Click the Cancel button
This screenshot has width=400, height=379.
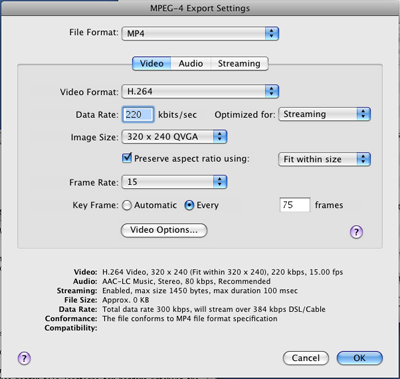click(x=306, y=358)
